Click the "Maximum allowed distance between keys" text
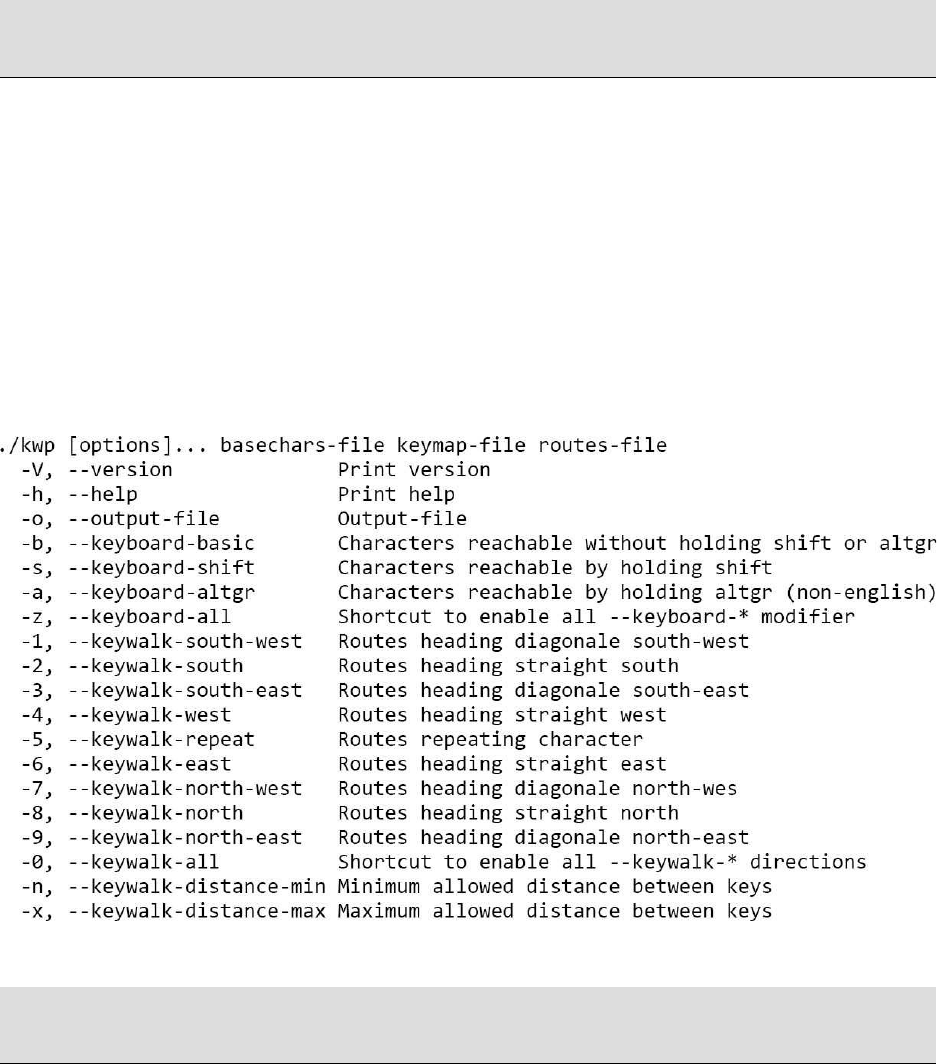The height and width of the screenshot is (1064, 937). (555, 911)
